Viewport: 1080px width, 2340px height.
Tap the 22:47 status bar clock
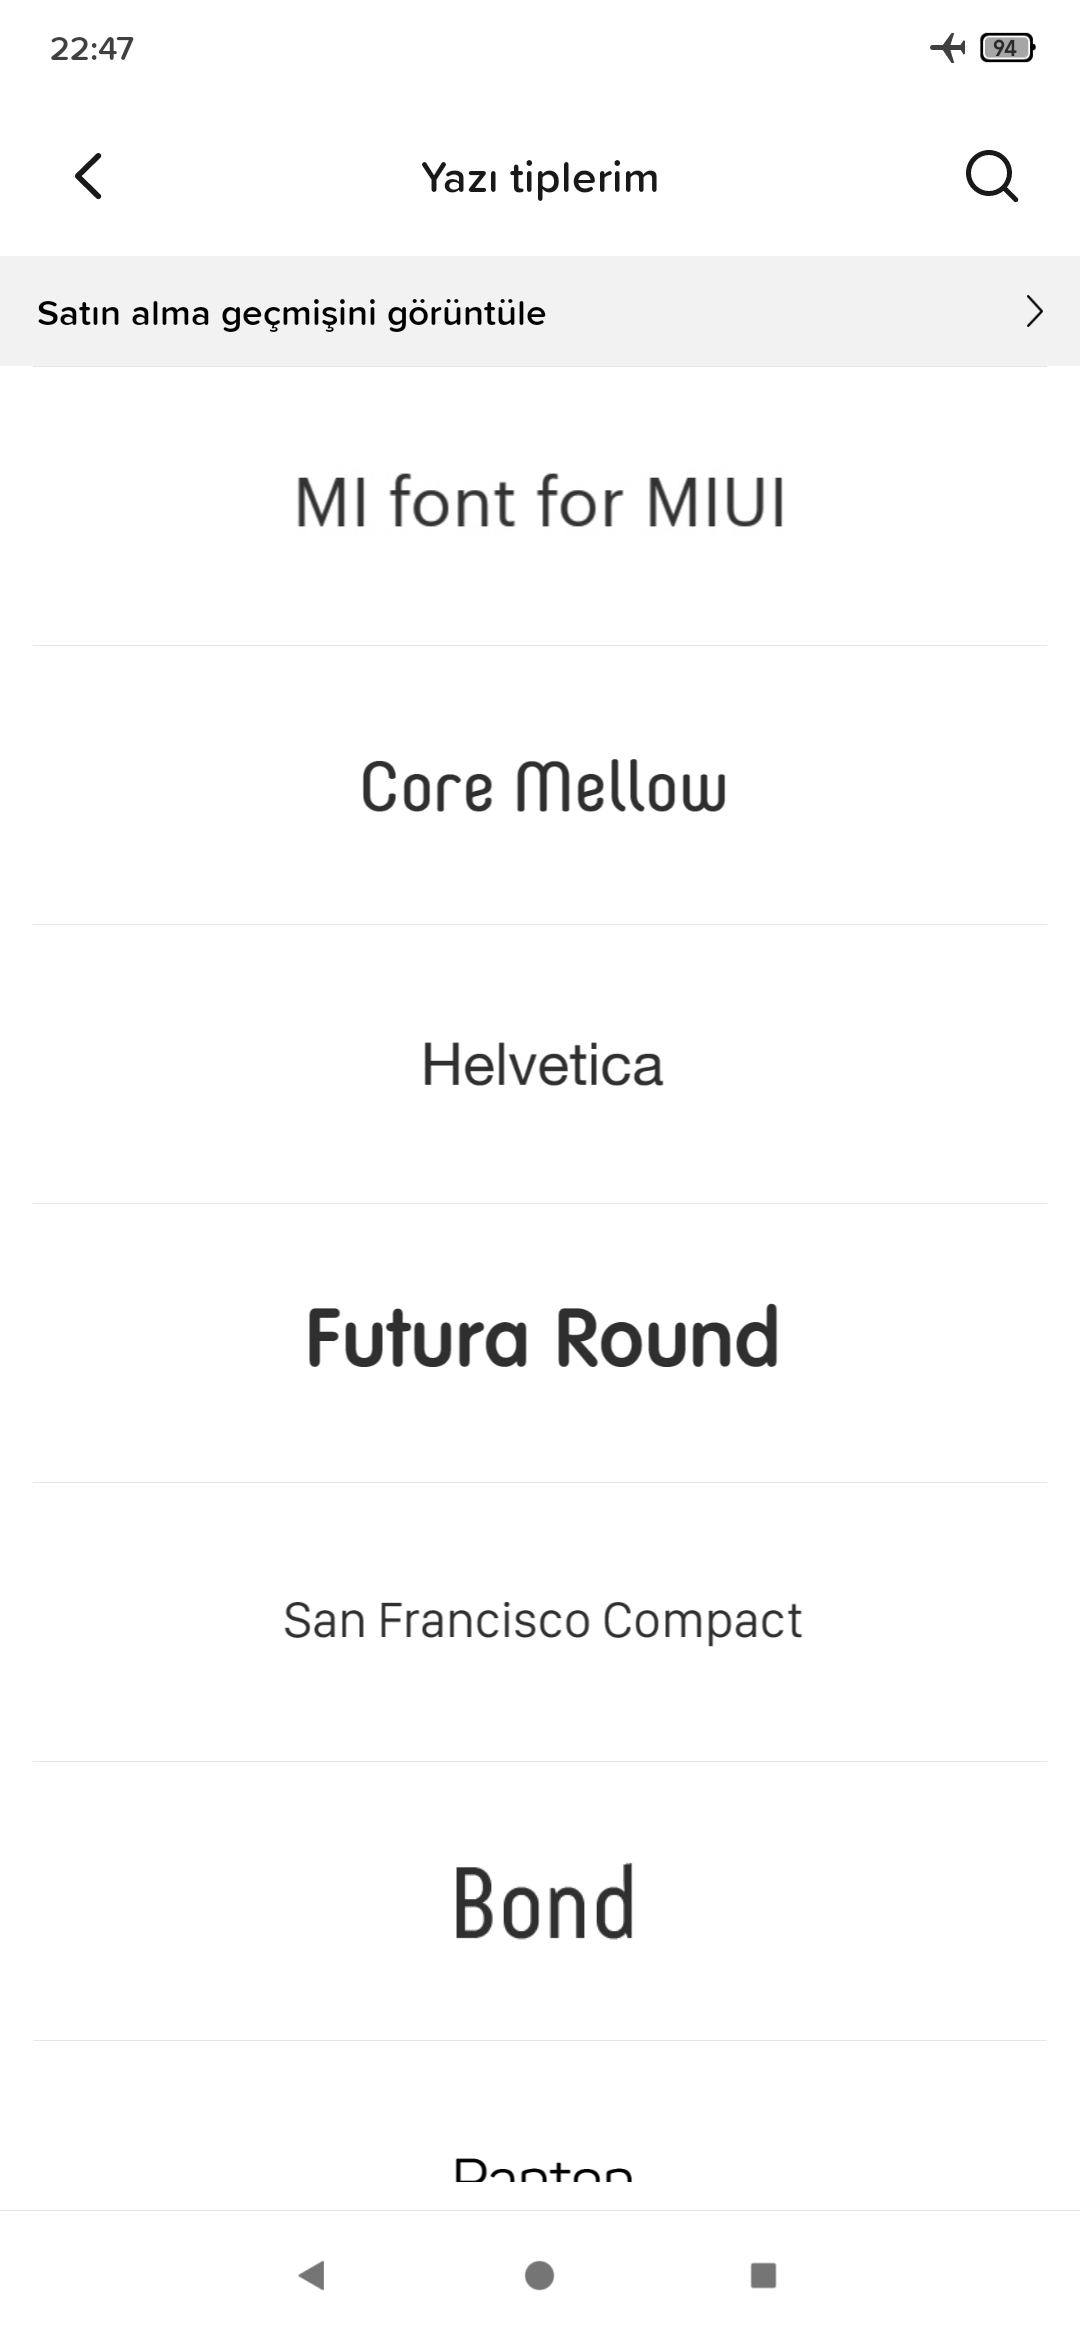tap(92, 48)
